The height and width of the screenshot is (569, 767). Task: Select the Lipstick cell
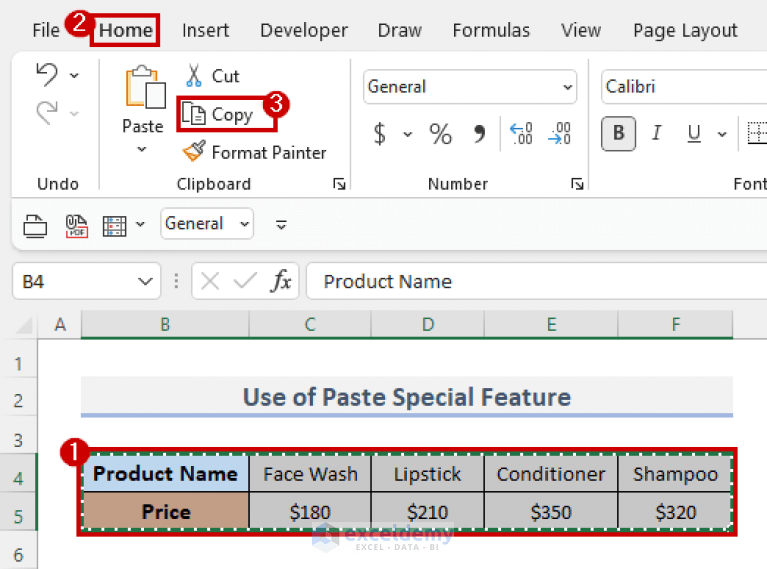click(428, 474)
